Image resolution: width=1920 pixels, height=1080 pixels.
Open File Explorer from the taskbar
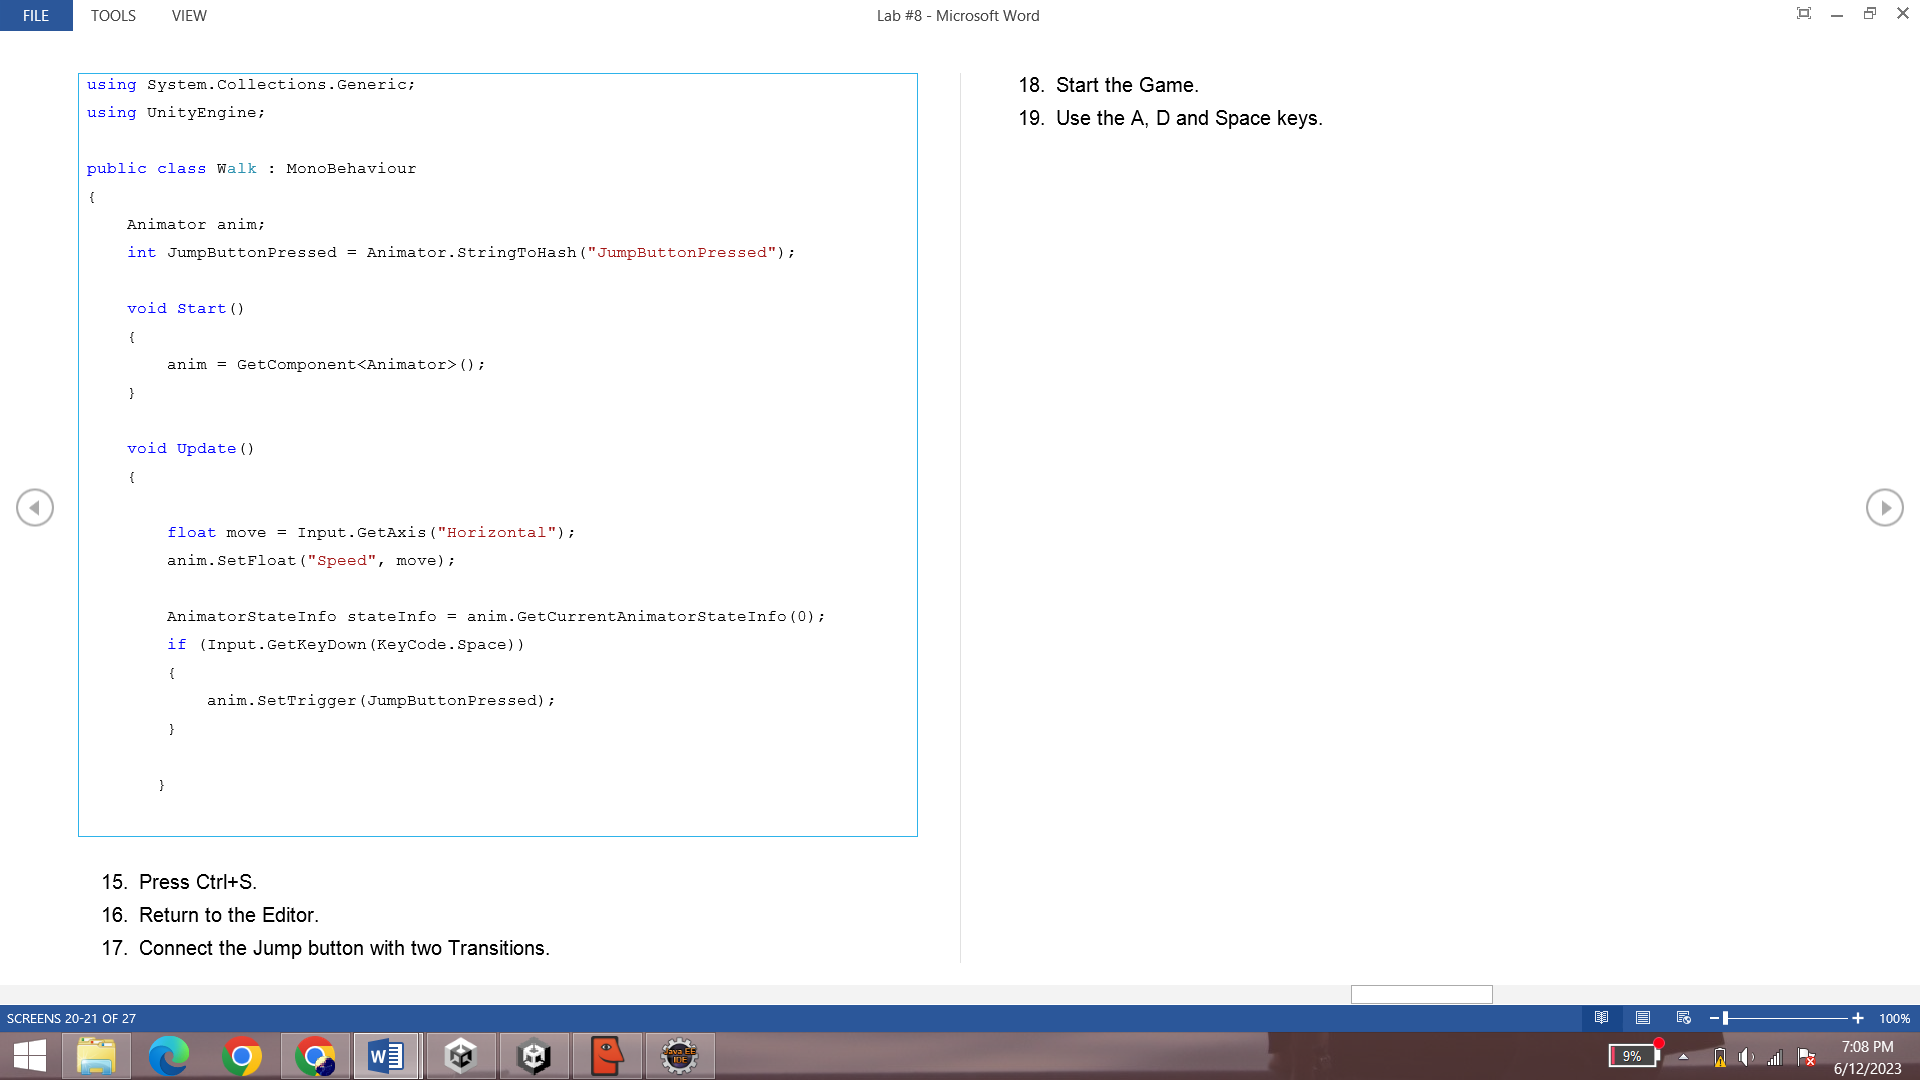pyautogui.click(x=97, y=1055)
